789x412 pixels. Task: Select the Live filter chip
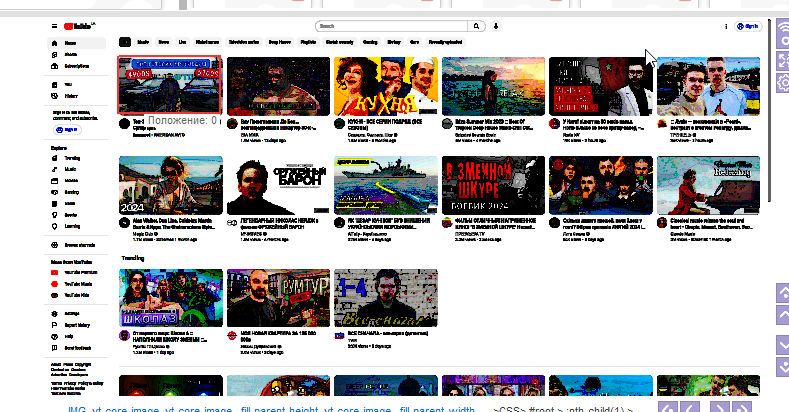click(182, 43)
